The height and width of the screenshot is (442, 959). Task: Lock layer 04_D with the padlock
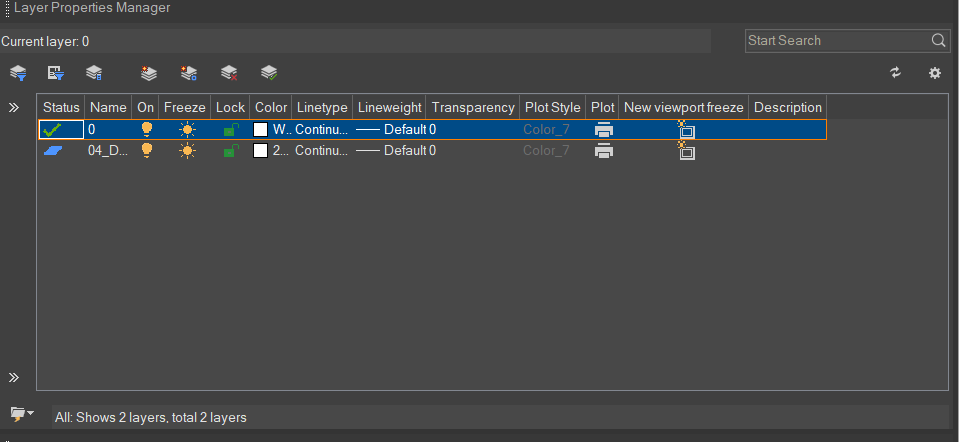click(231, 150)
